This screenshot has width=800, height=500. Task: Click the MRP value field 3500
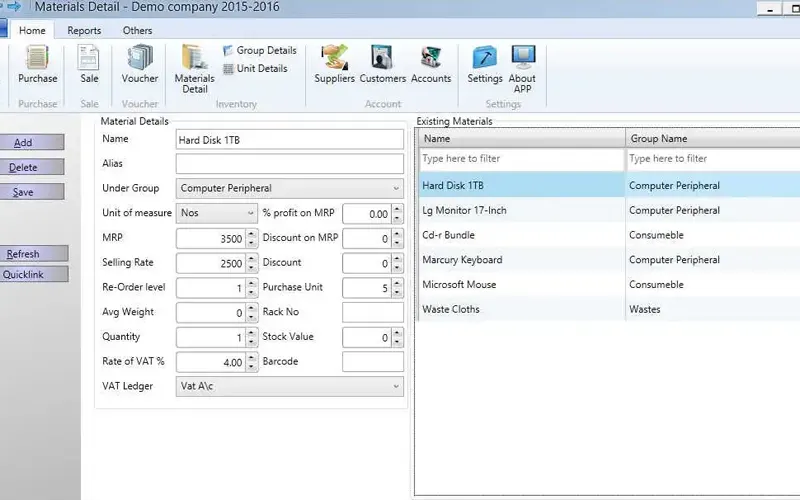(211, 239)
